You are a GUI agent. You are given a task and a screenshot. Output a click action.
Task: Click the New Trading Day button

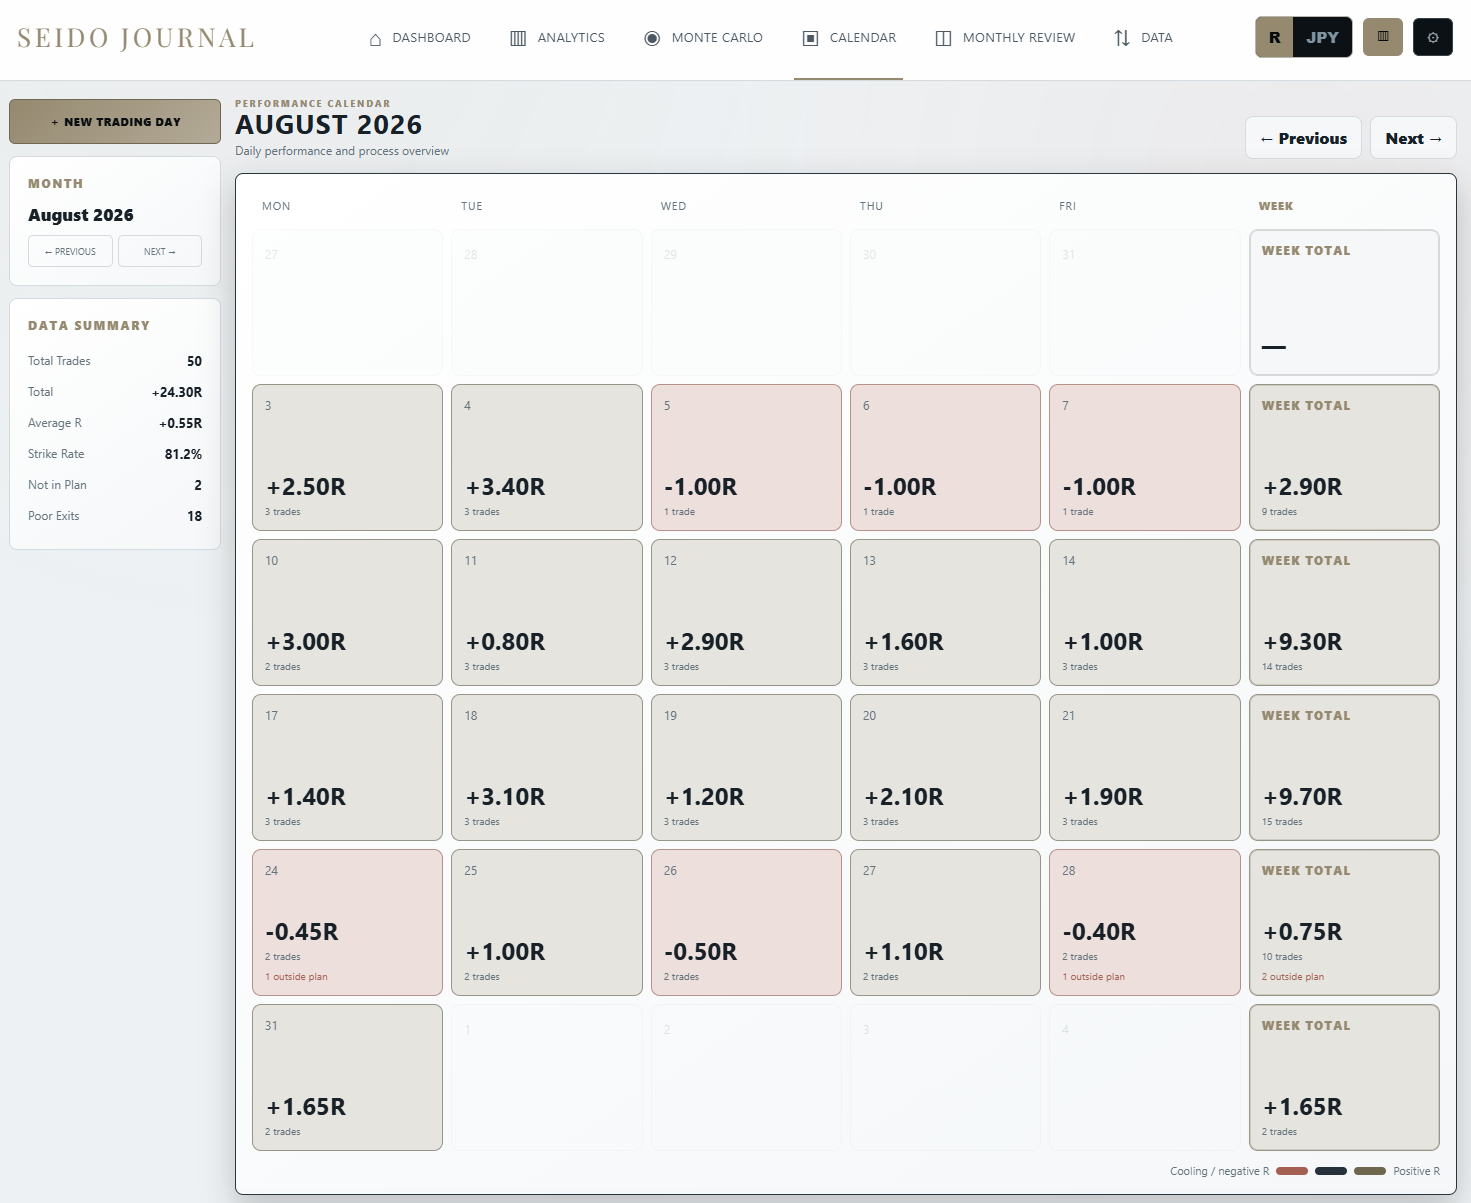(115, 121)
